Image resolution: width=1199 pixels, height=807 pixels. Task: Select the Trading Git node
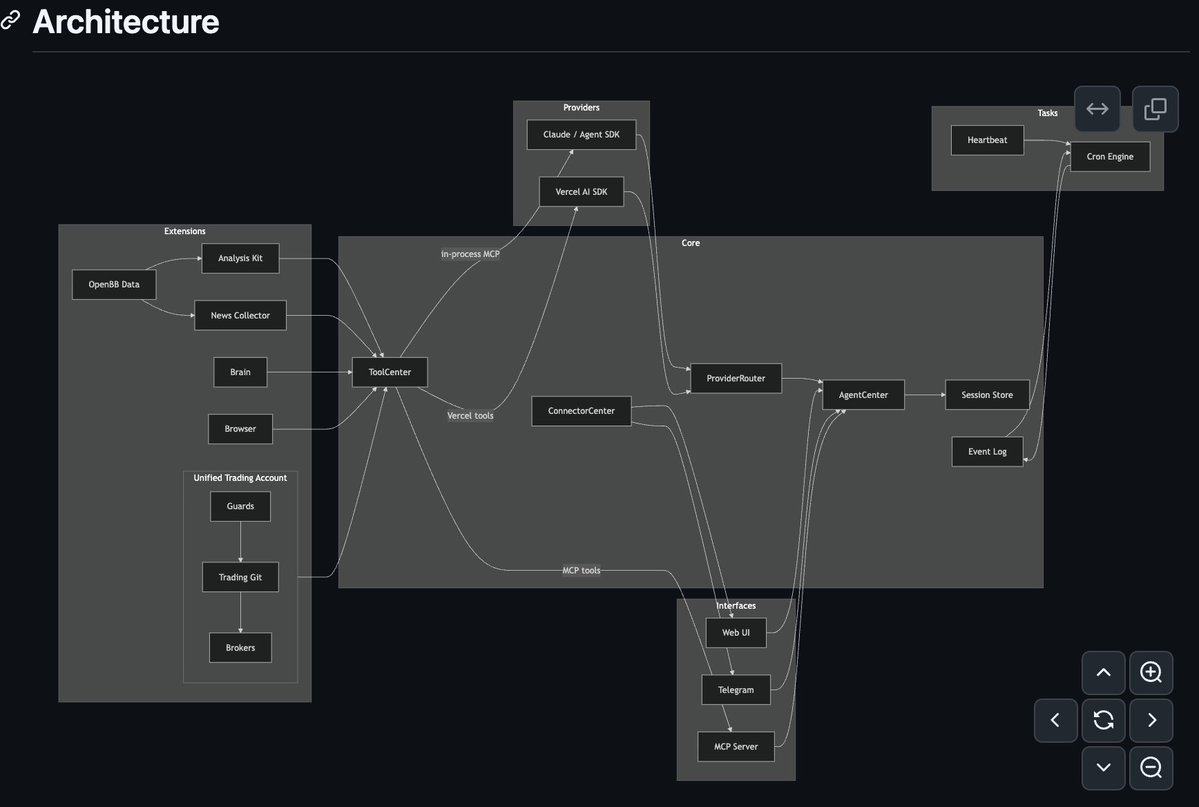(240, 577)
